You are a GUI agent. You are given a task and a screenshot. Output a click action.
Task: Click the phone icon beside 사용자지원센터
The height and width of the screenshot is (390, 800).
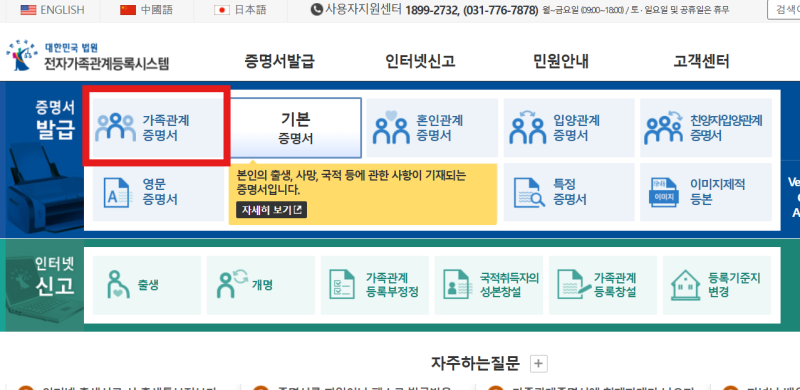(x=317, y=9)
